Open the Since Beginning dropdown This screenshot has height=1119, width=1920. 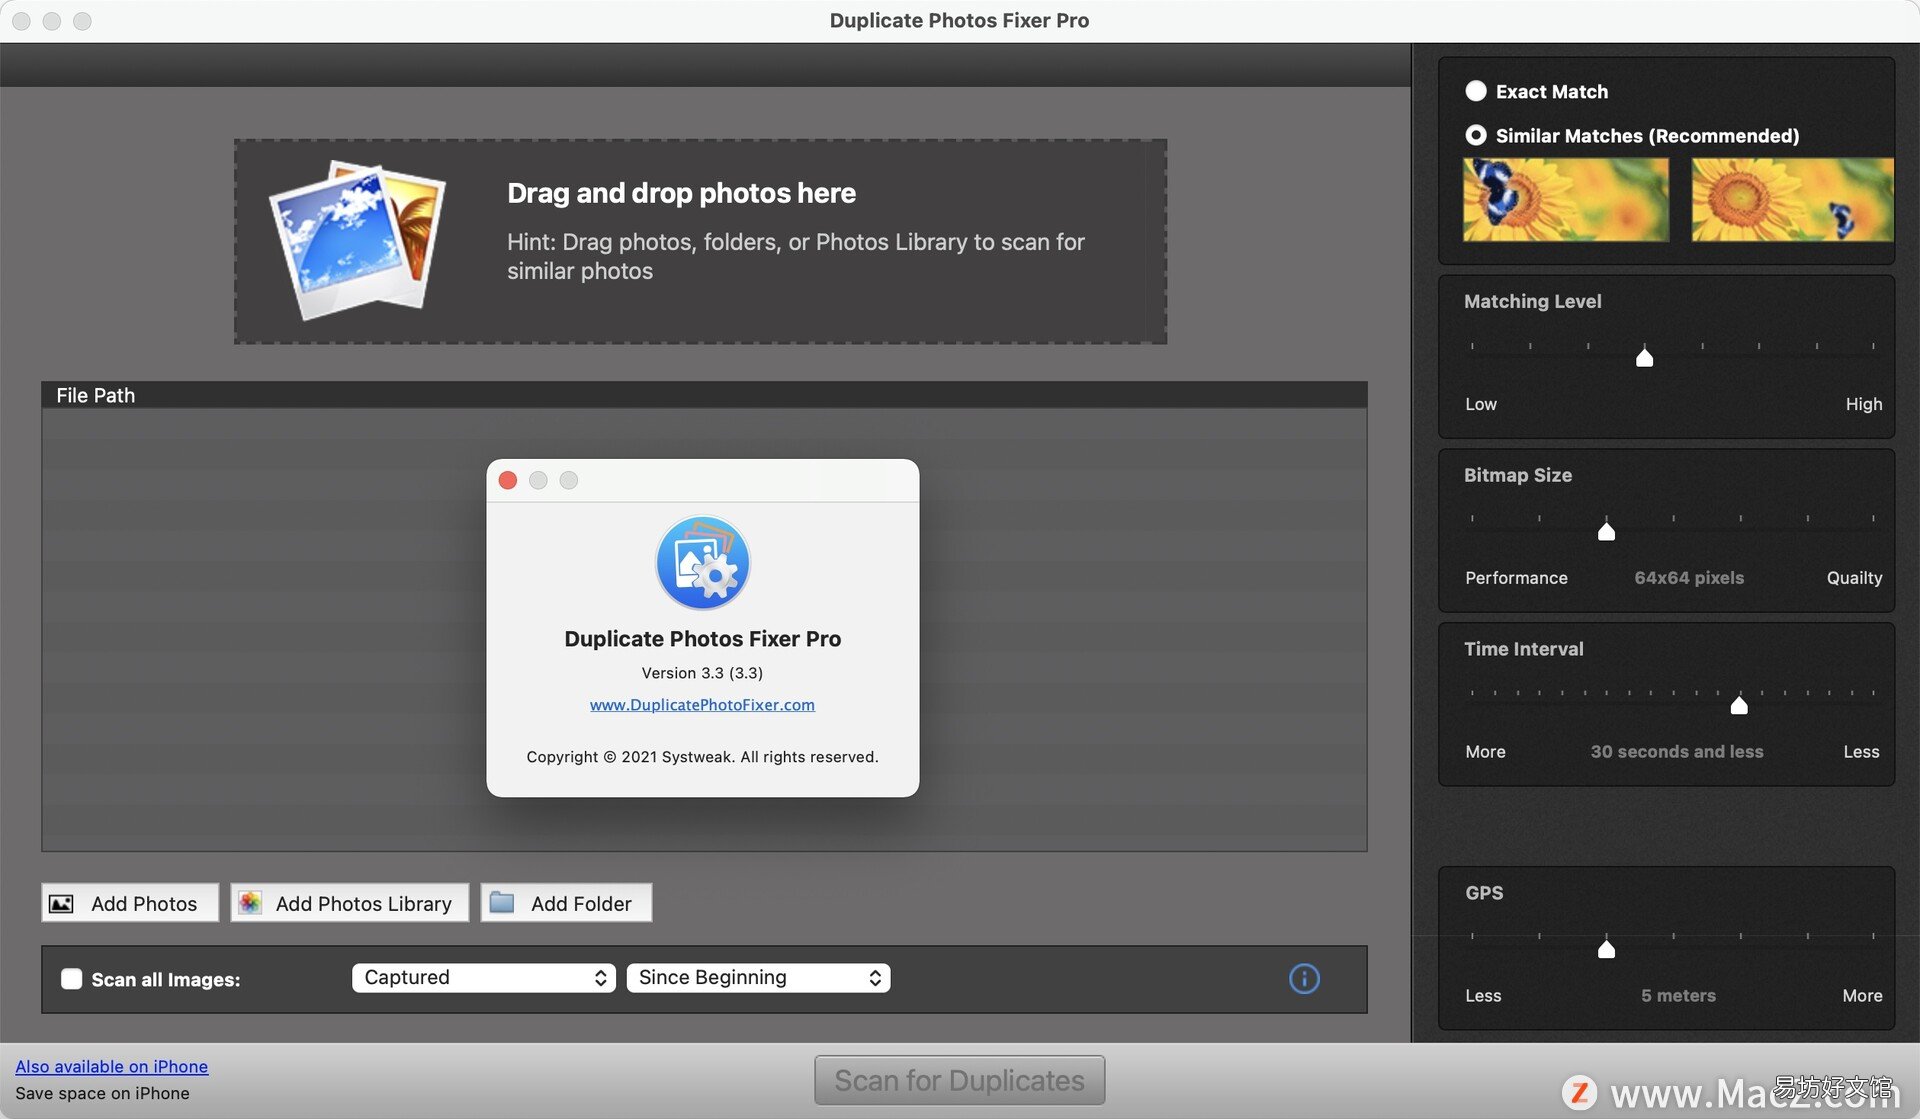(x=758, y=978)
